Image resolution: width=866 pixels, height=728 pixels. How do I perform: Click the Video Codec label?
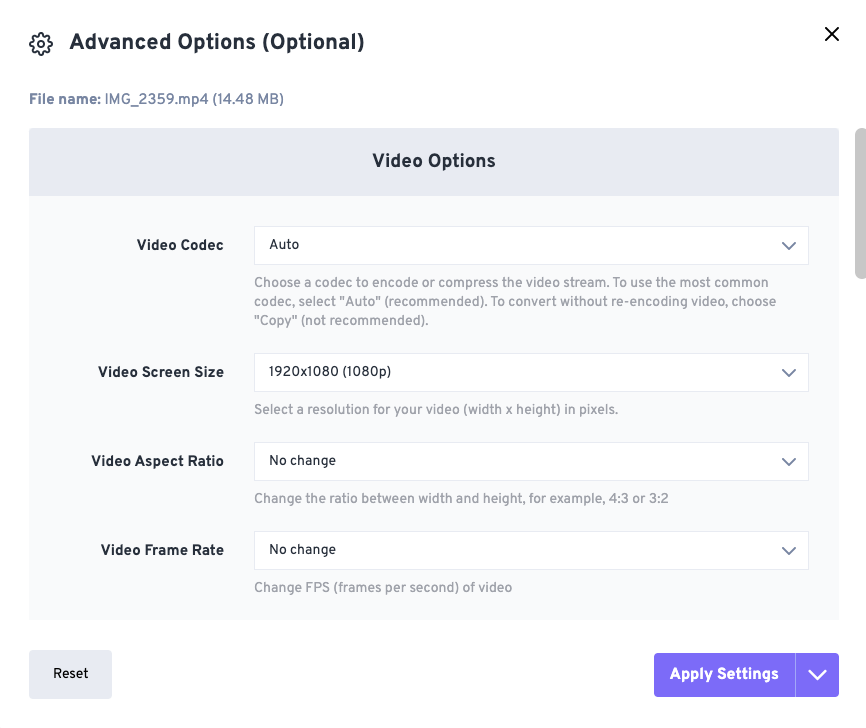point(180,245)
